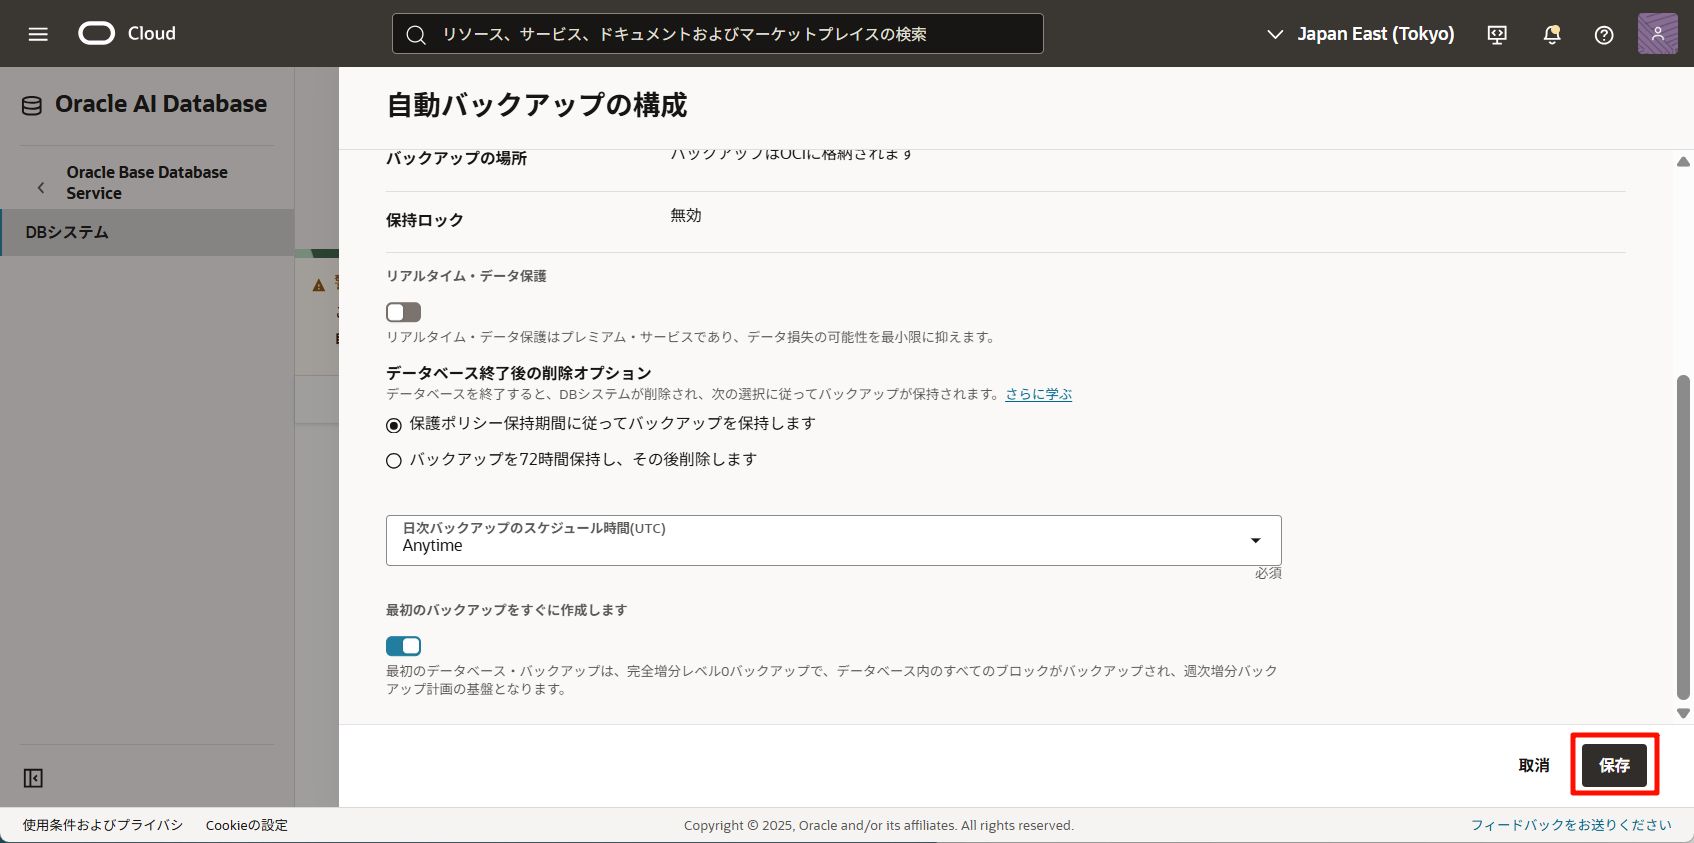Open daily backup schedule time dropdown

834,540
